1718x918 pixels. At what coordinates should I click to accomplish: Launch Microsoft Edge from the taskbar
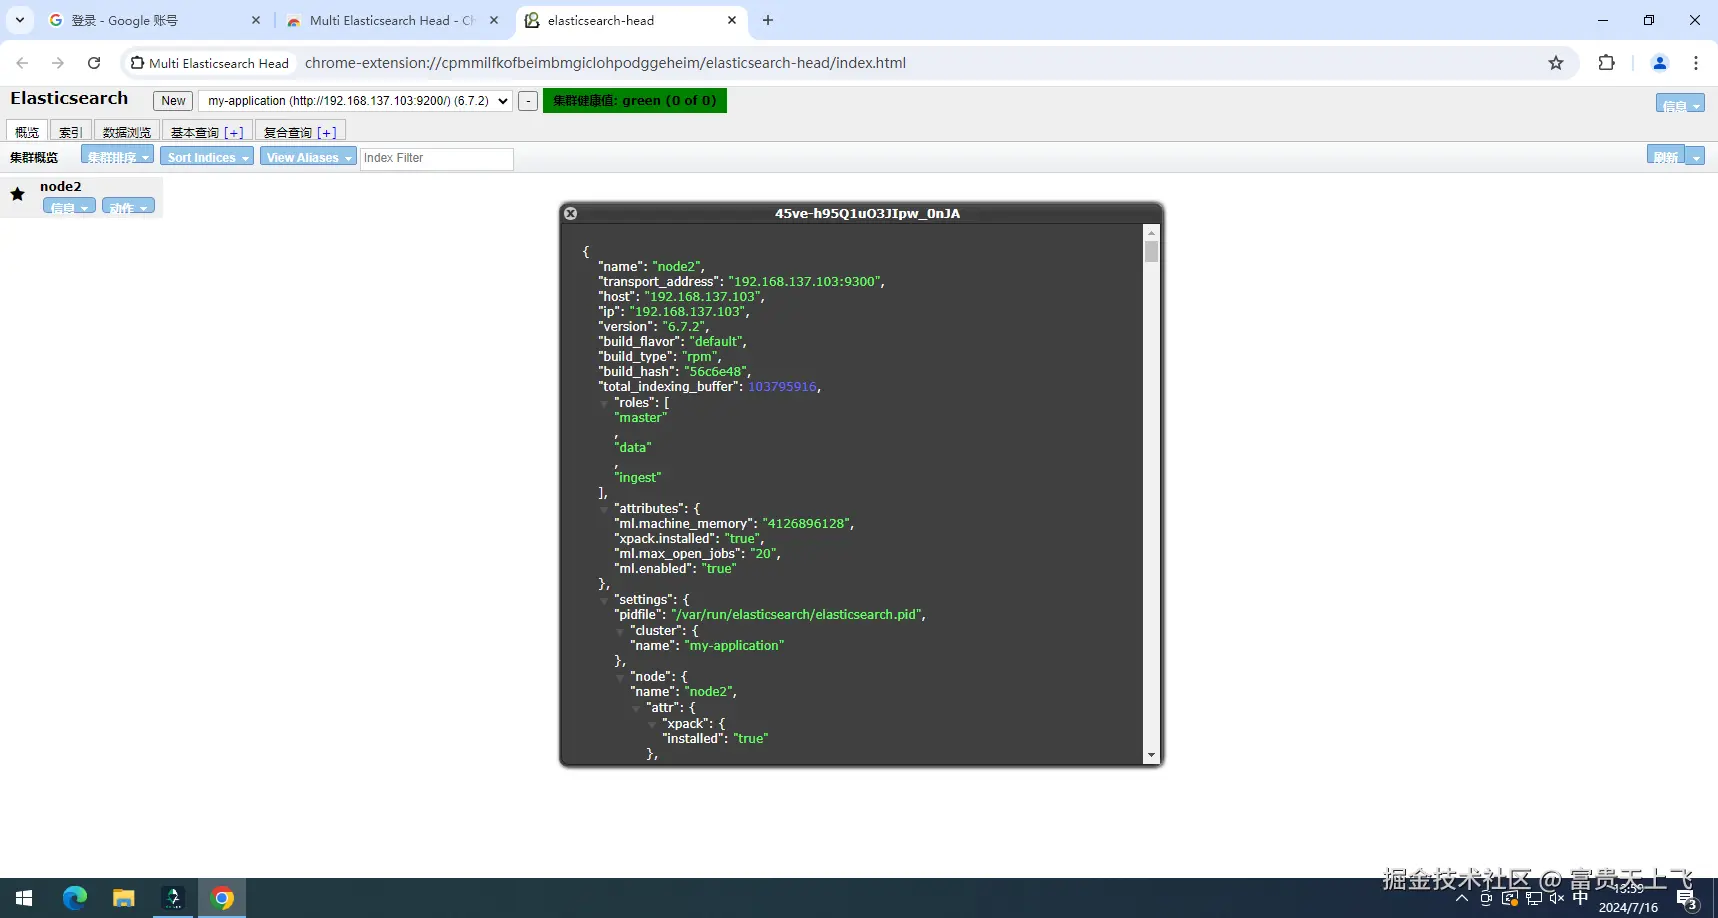(75, 898)
